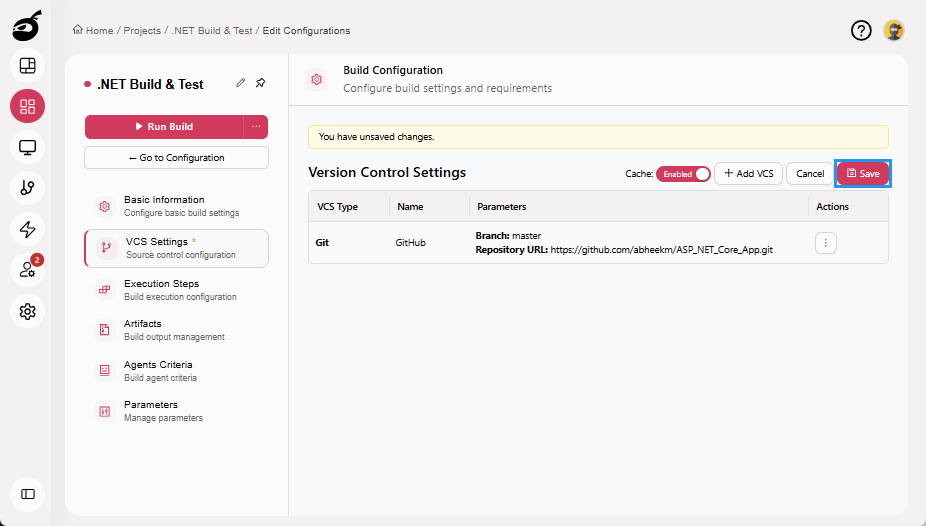The image size is (926, 526).
Task: Open the agents monitor icon in sidebar
Action: (x=27, y=147)
